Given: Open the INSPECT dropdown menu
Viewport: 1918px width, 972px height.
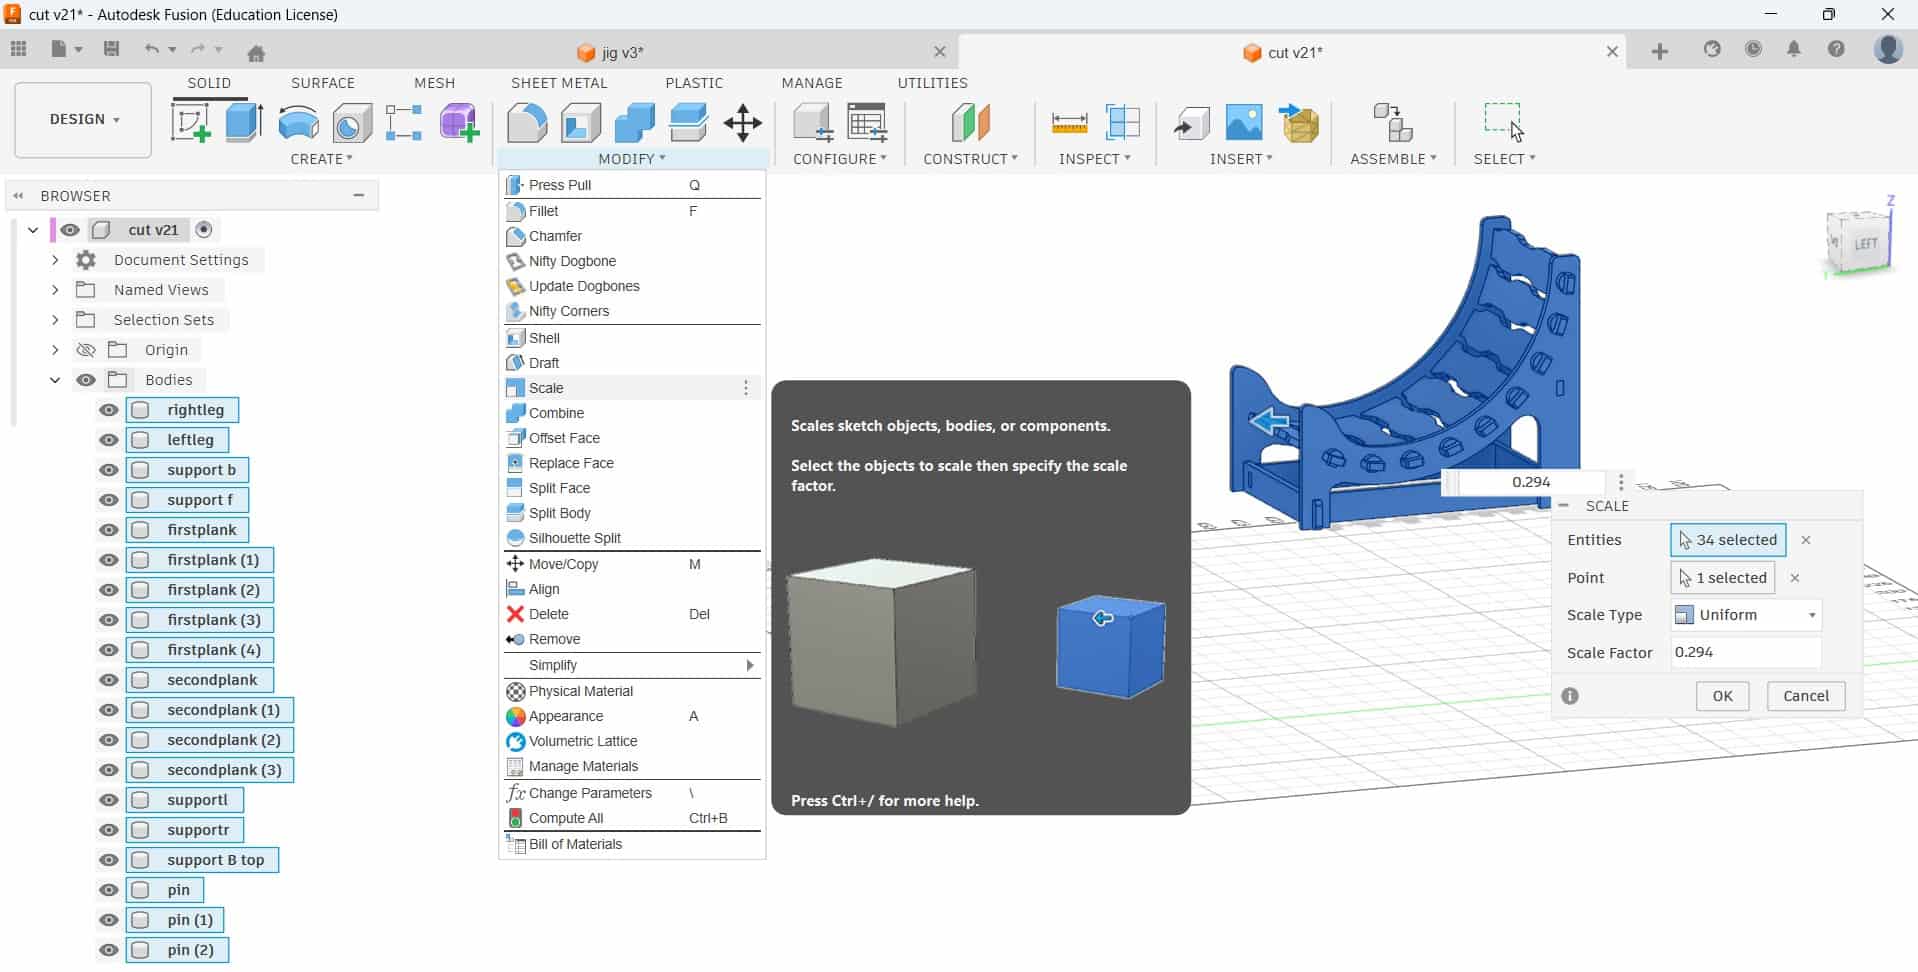Looking at the screenshot, I should 1095,159.
